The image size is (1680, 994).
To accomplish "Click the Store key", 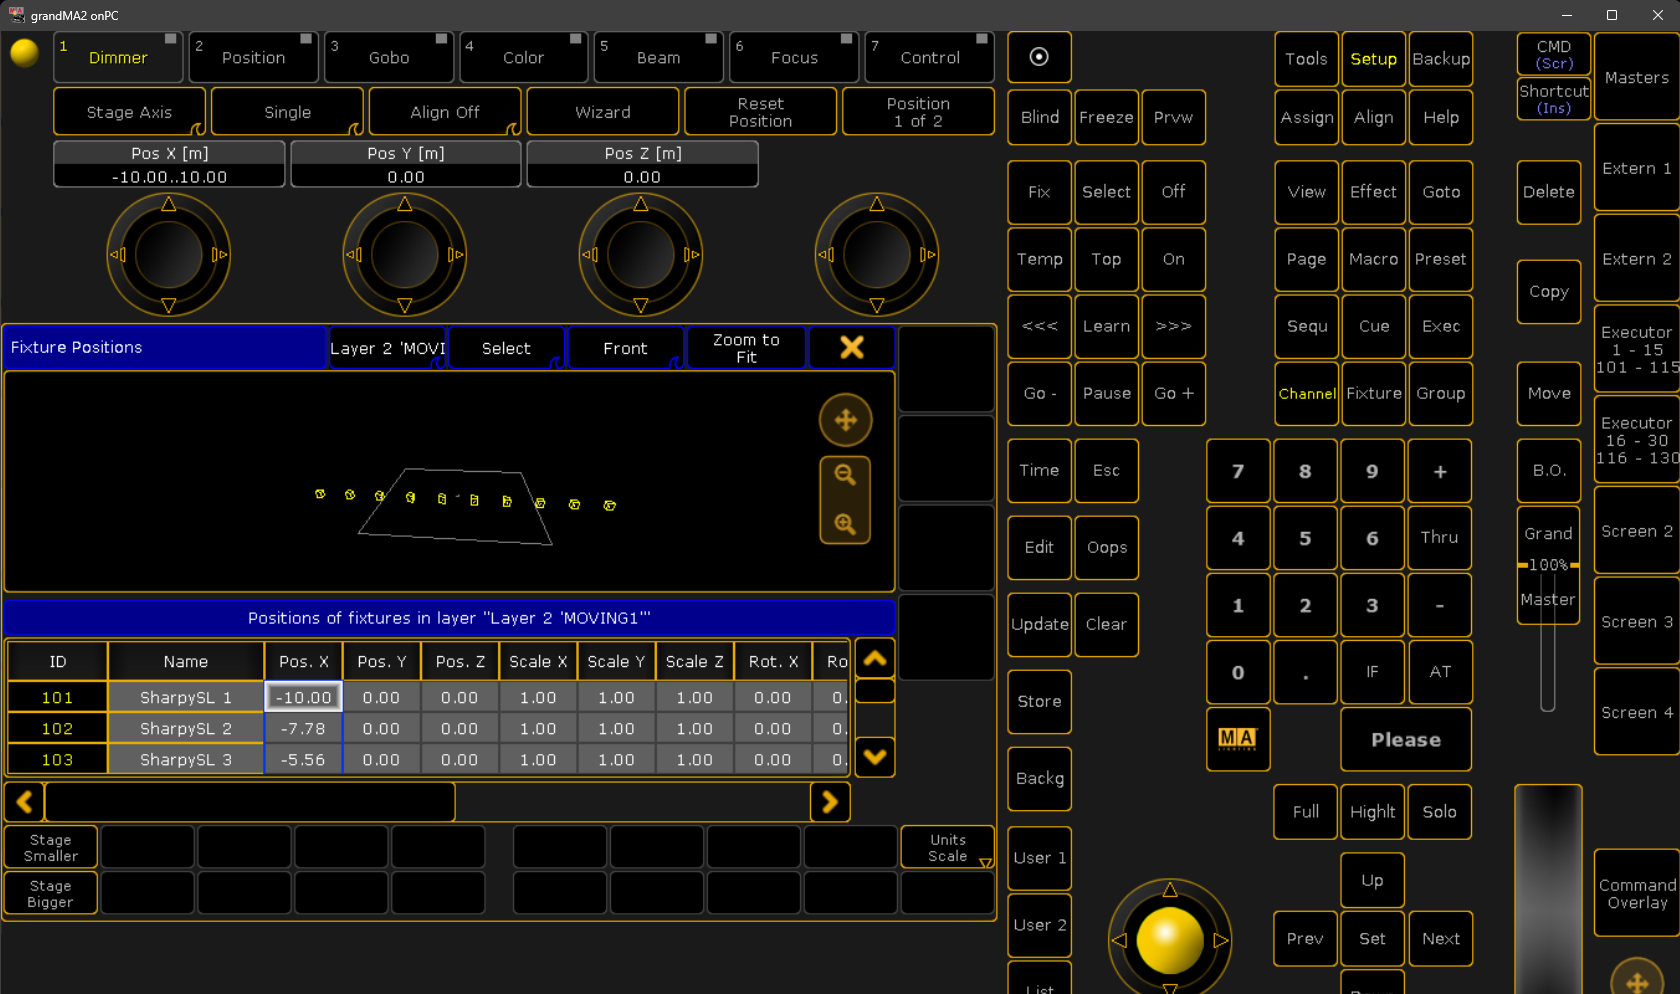I will 1039,701.
